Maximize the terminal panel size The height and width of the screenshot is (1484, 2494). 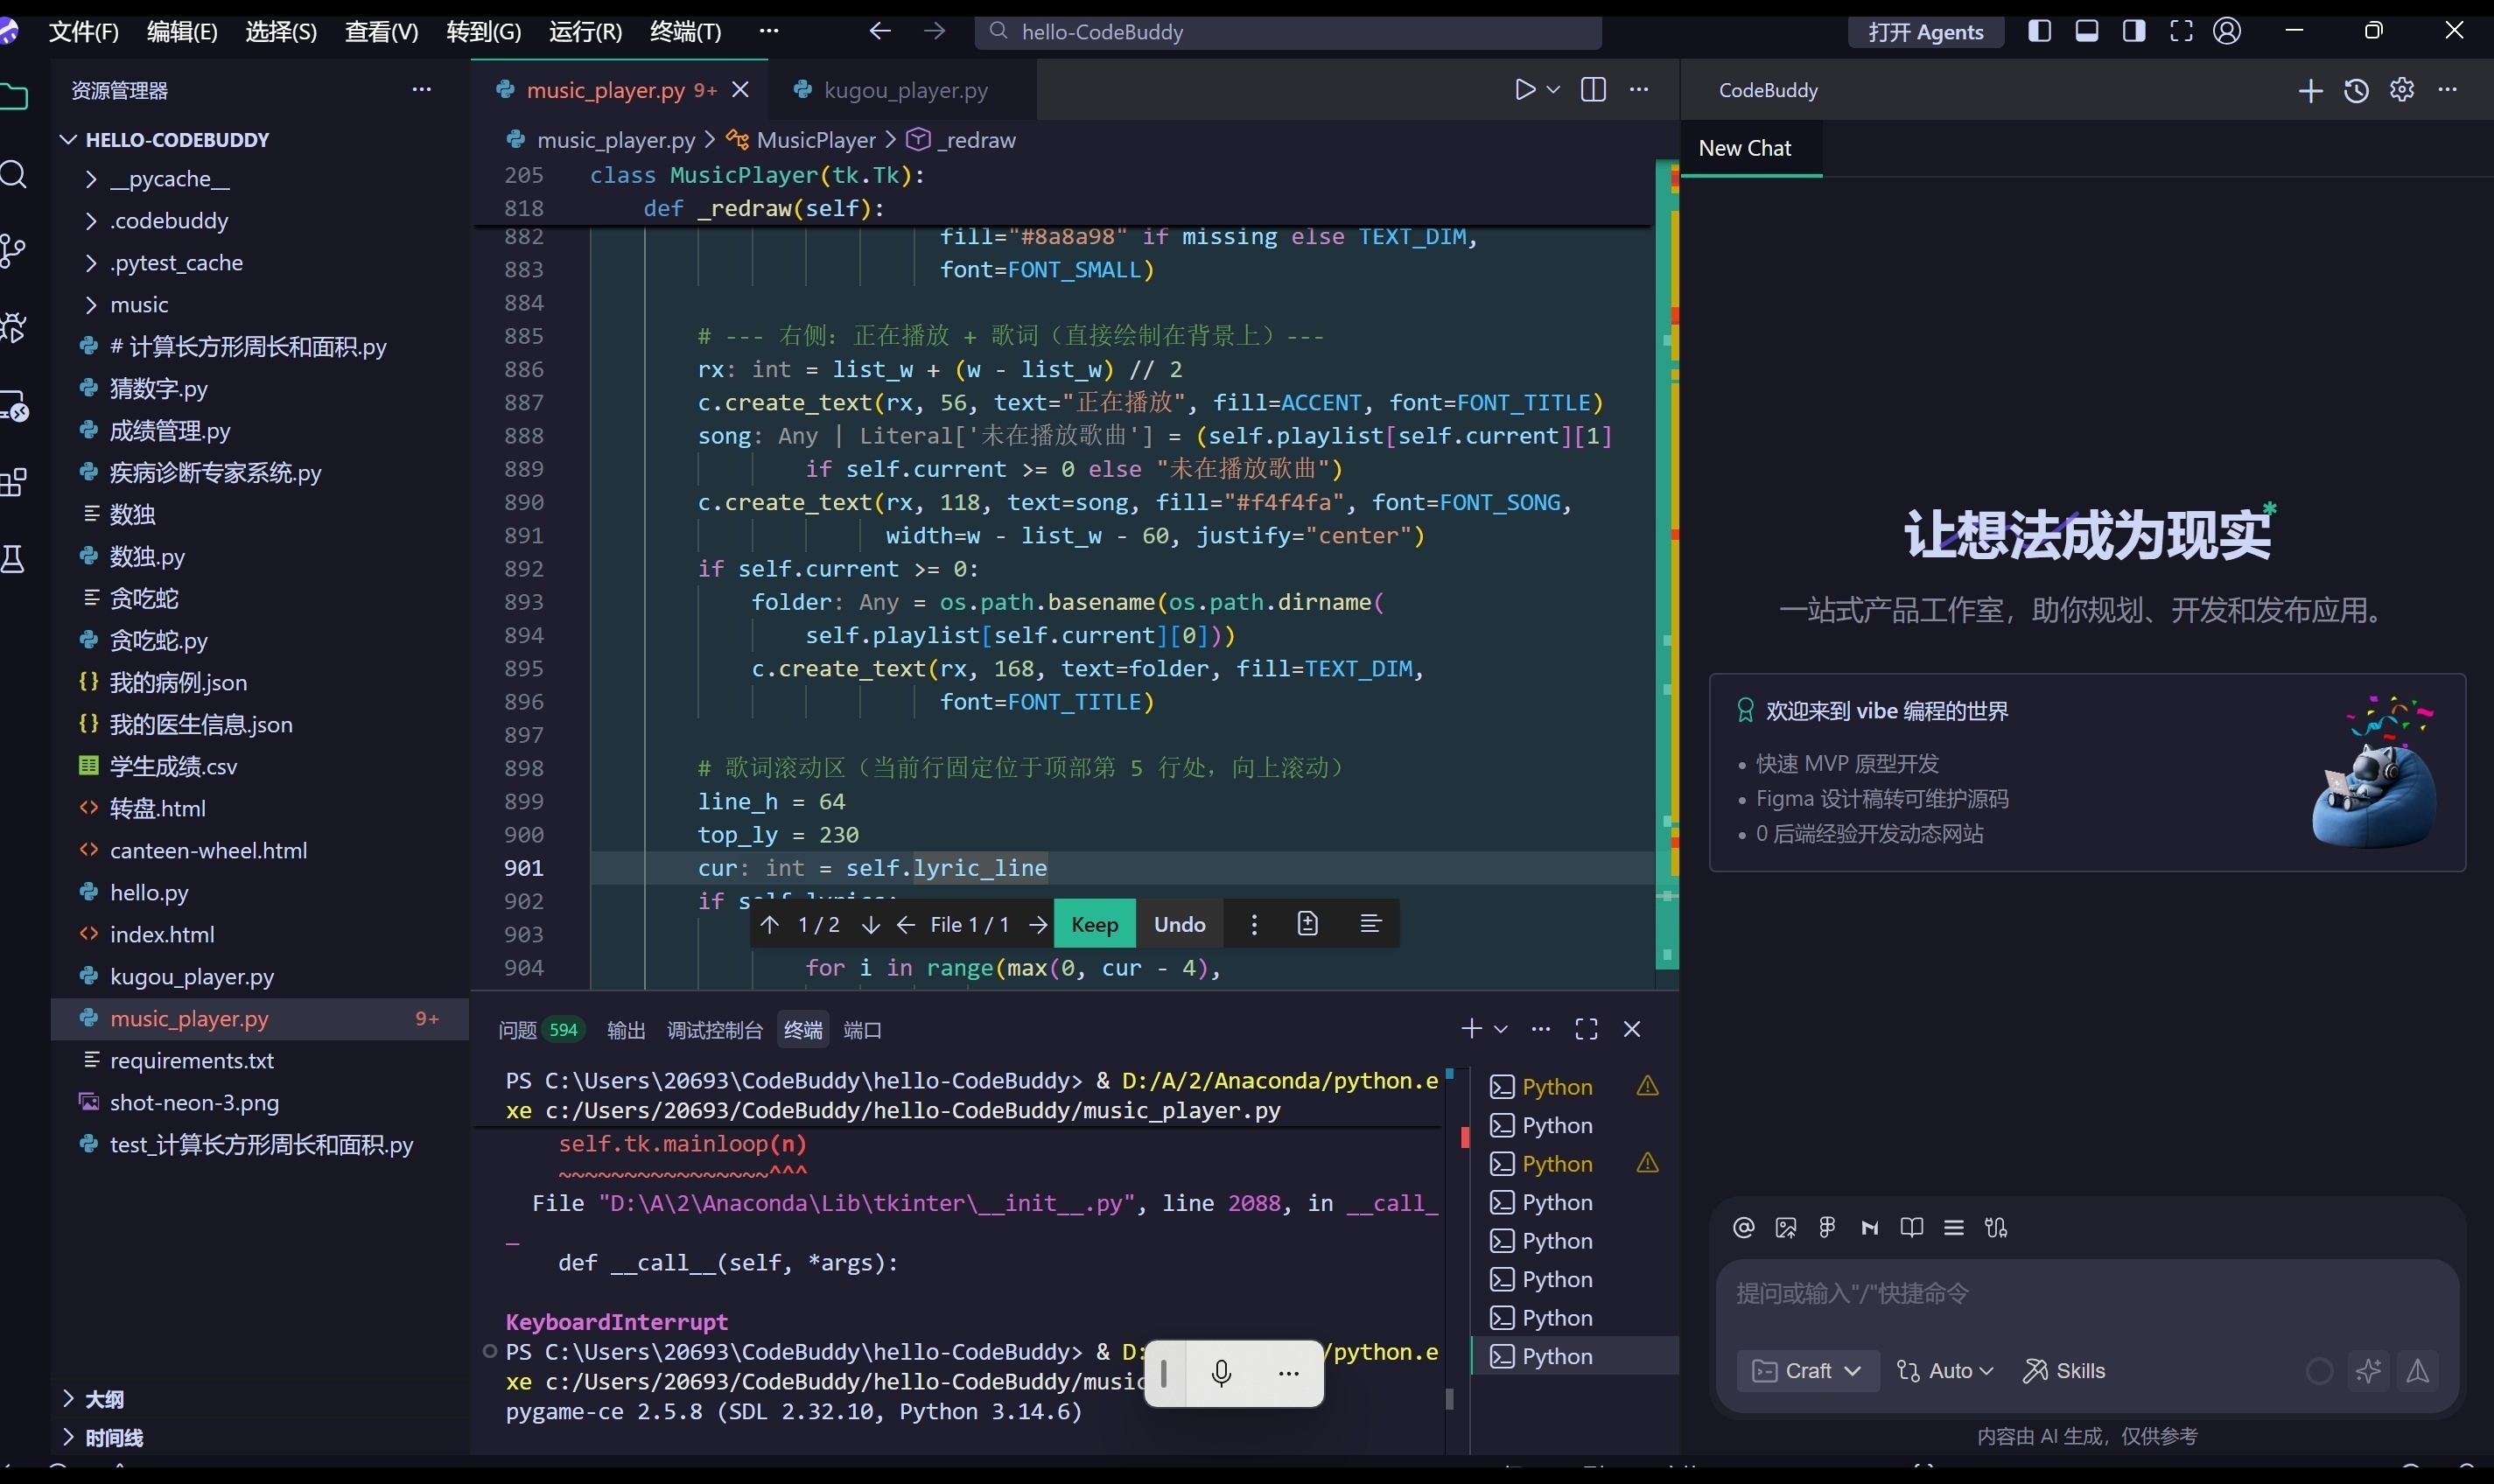1586,1029
